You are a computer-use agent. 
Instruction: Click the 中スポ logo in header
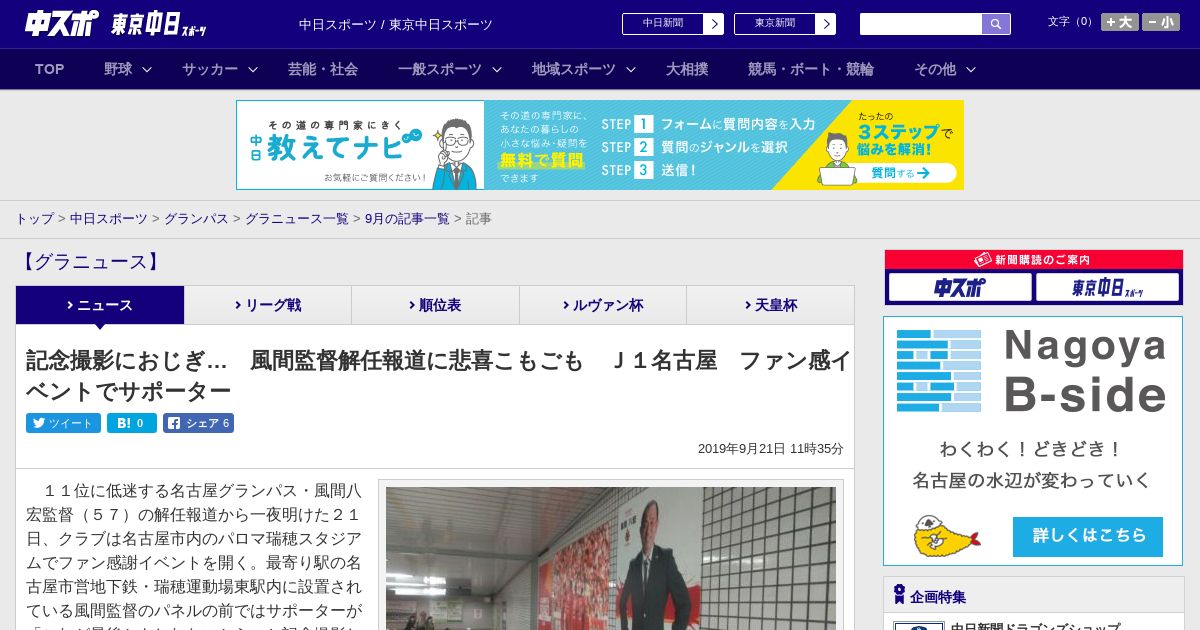(x=61, y=24)
